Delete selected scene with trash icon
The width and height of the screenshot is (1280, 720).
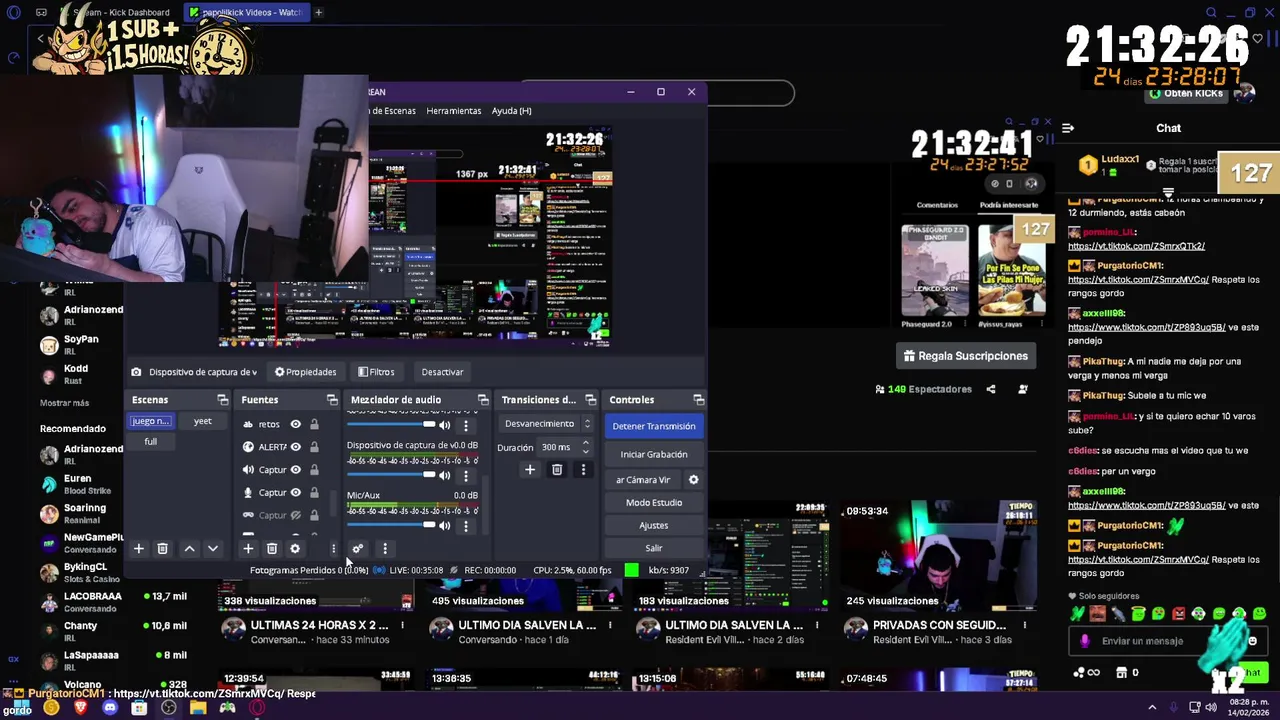pyautogui.click(x=162, y=548)
